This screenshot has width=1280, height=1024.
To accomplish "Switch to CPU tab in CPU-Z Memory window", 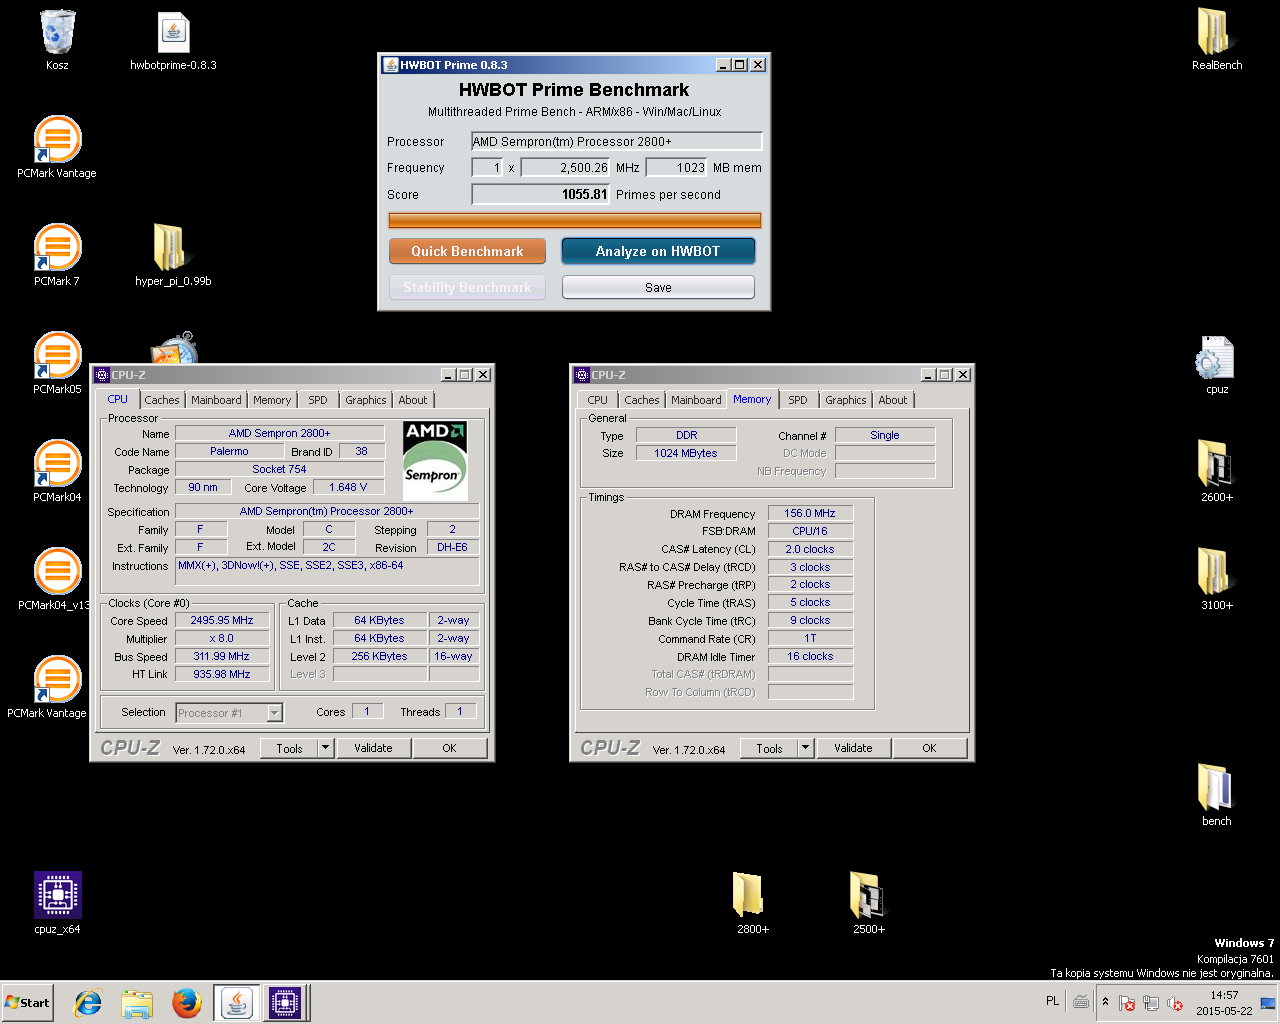I will pyautogui.click(x=598, y=400).
